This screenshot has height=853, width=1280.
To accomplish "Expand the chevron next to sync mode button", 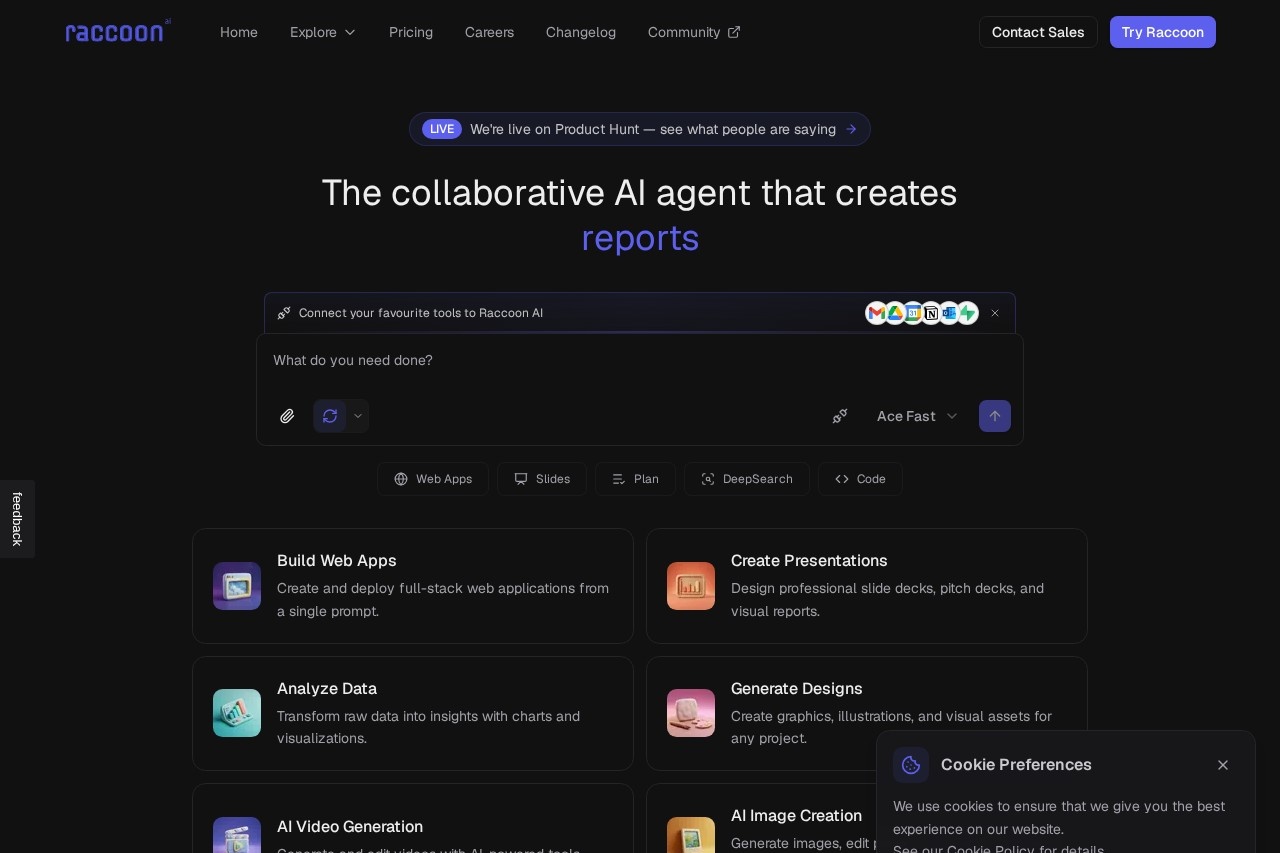I will point(358,416).
